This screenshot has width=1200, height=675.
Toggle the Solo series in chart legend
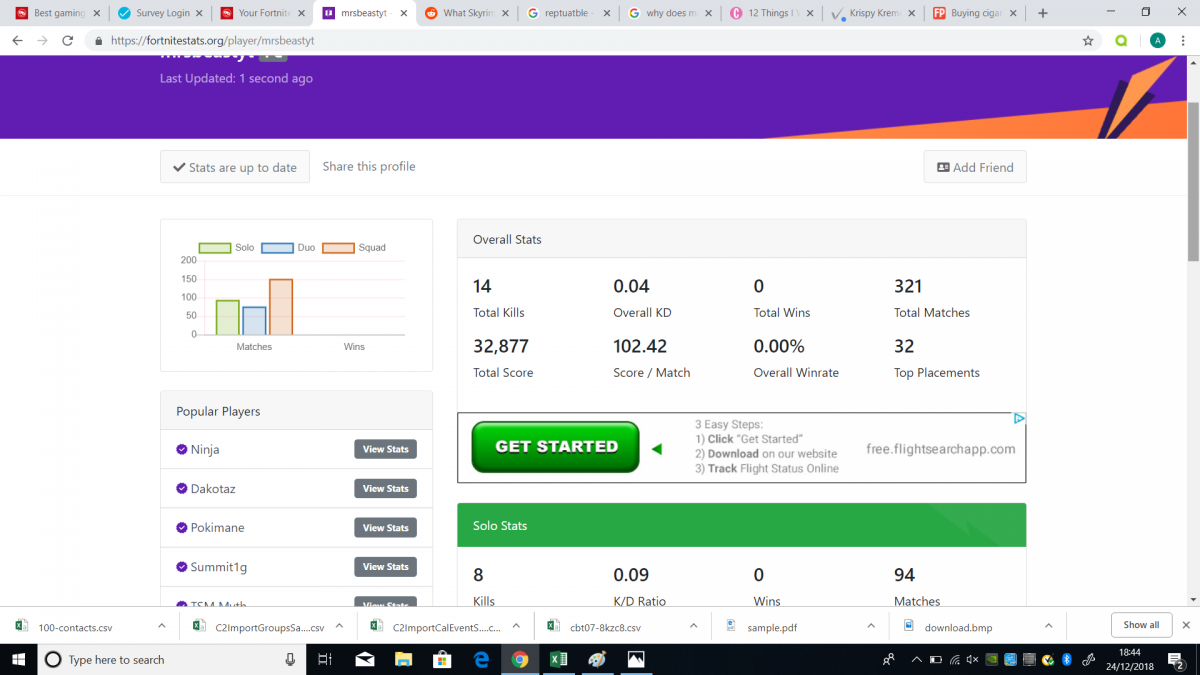(227, 247)
